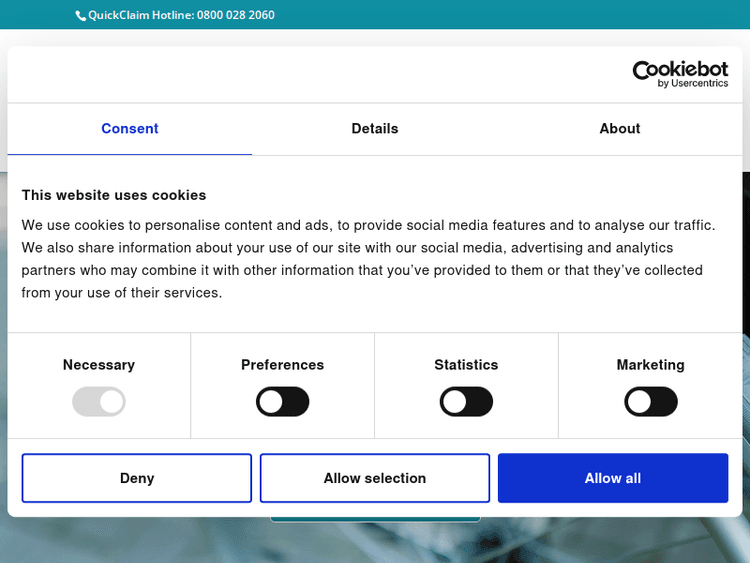The height and width of the screenshot is (563, 750).
Task: Accept cookies with Allow all button
Action: click(x=612, y=478)
